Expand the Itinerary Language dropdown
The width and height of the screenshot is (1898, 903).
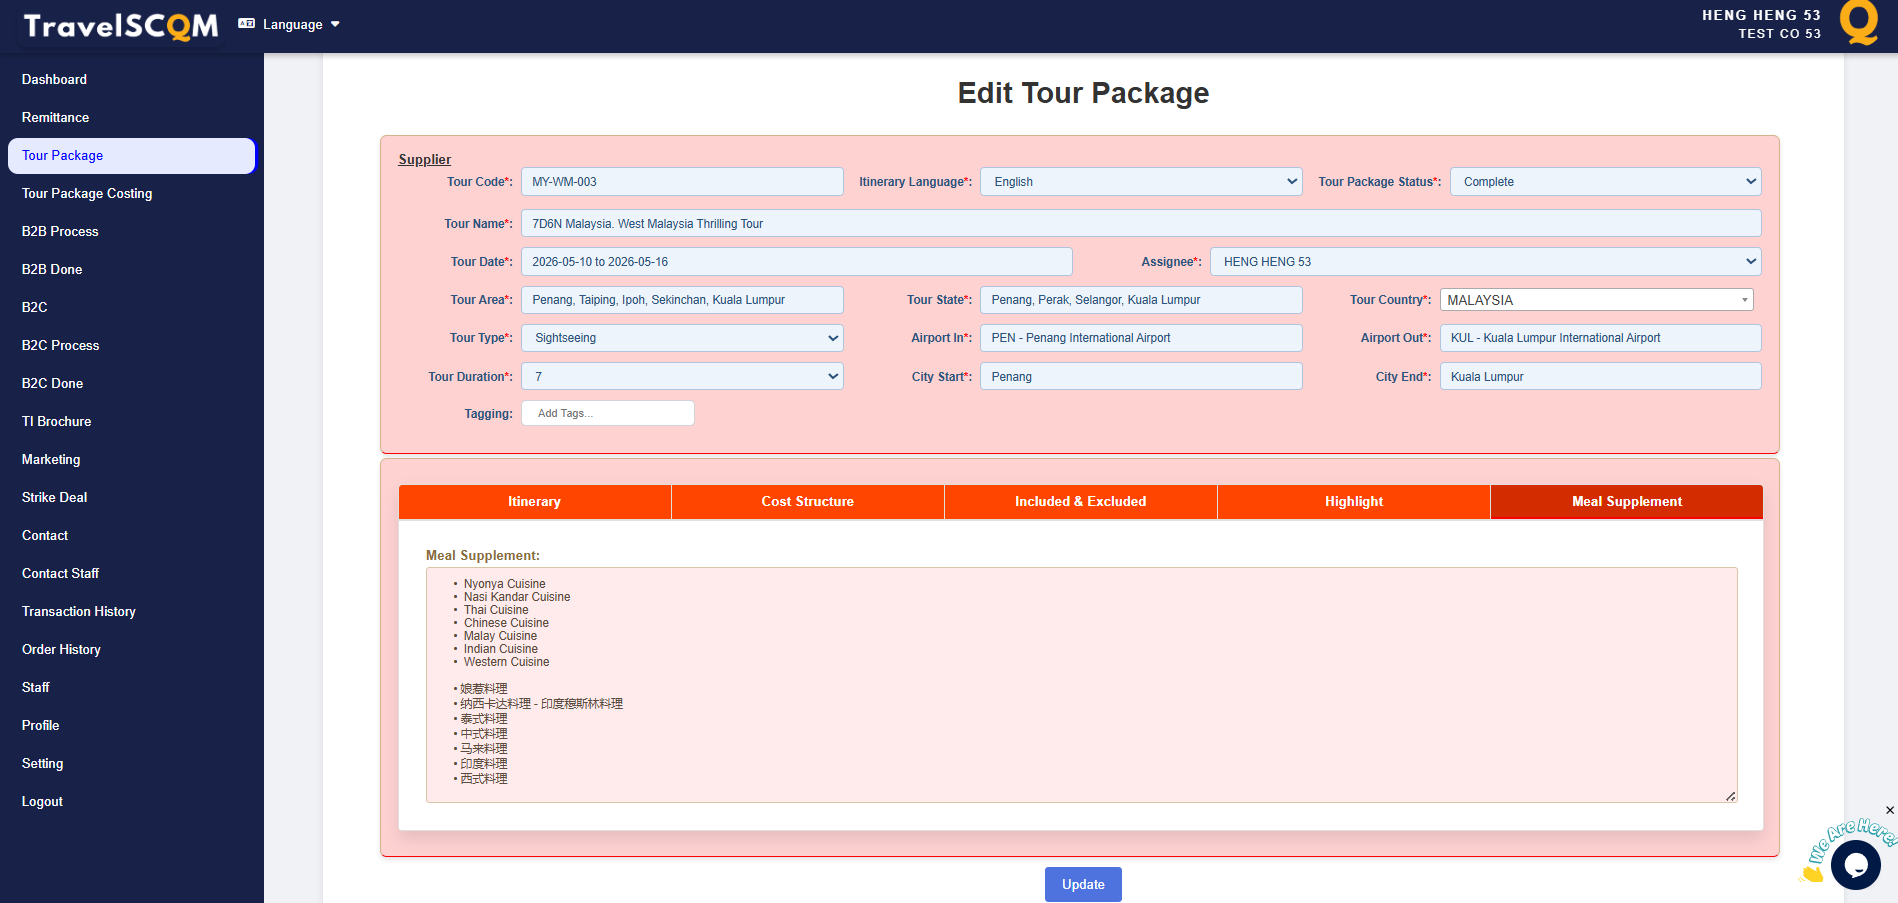tap(1140, 182)
